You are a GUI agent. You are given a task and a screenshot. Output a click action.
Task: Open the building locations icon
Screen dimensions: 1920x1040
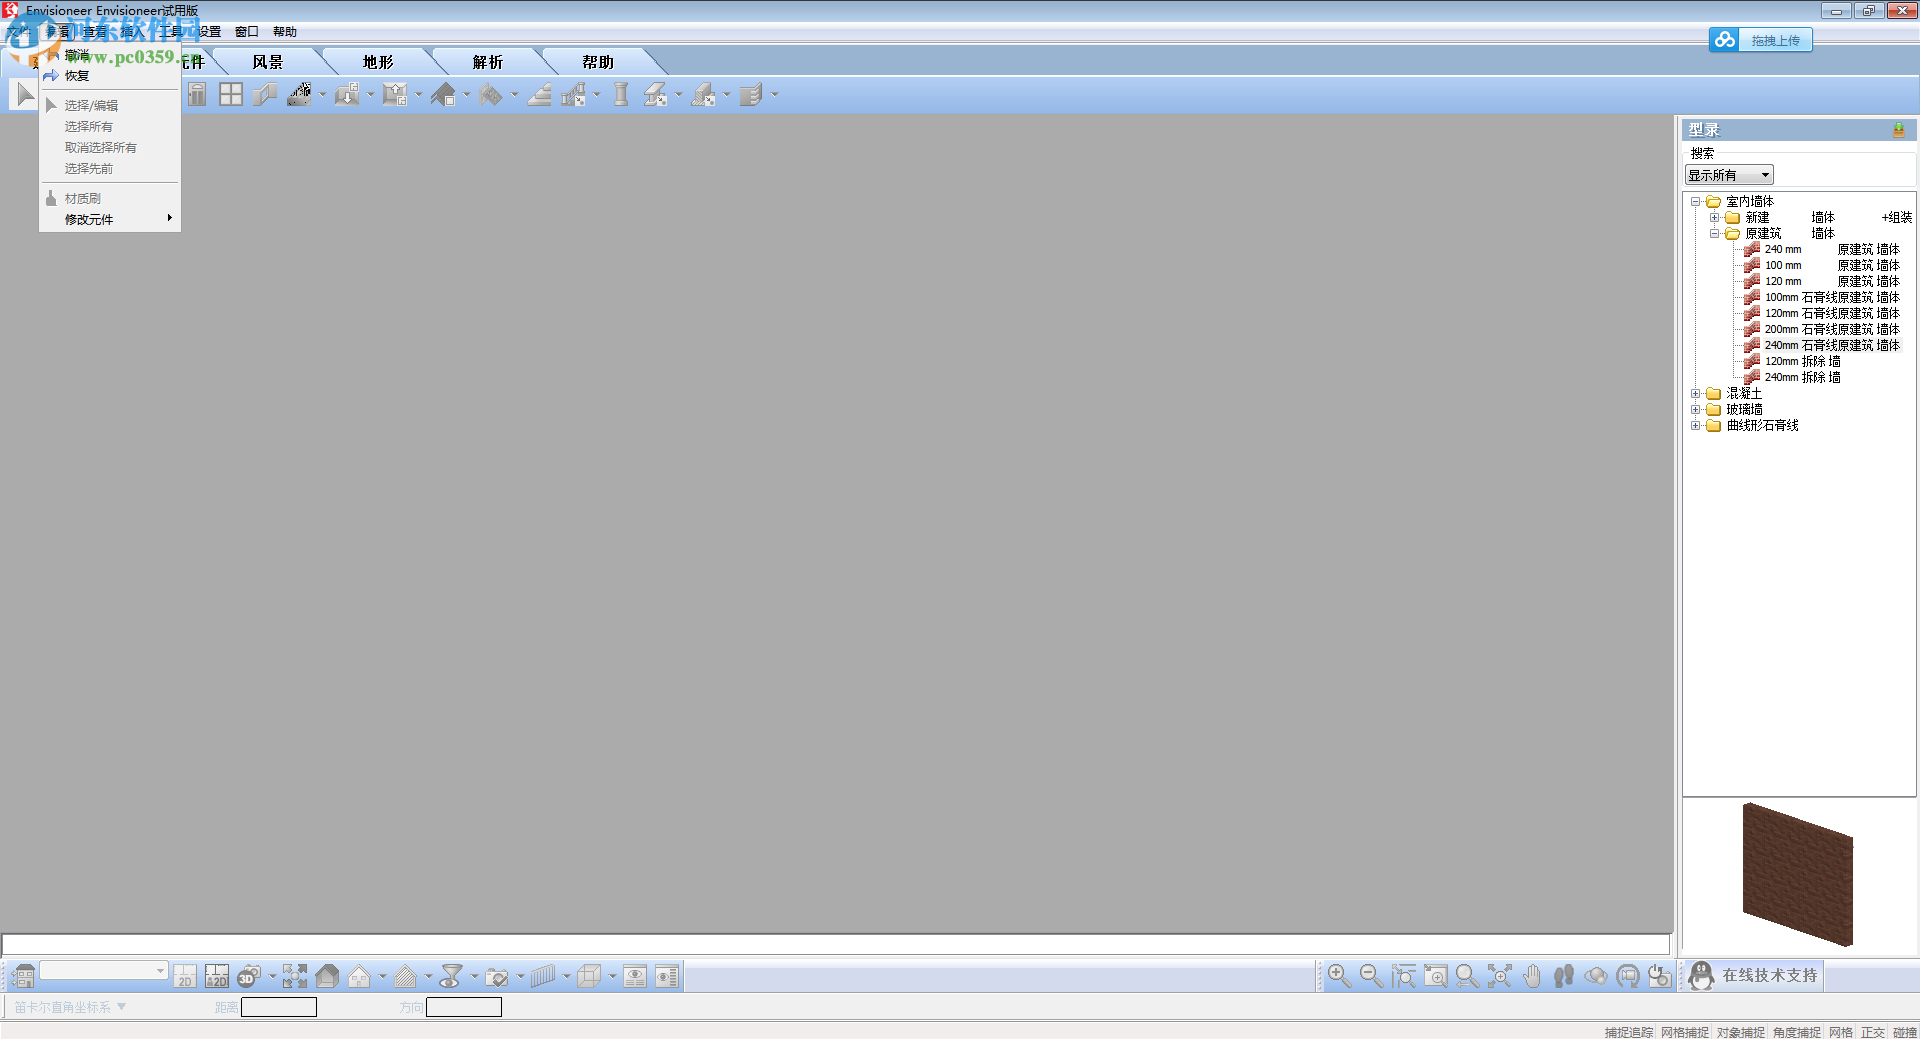[23, 976]
